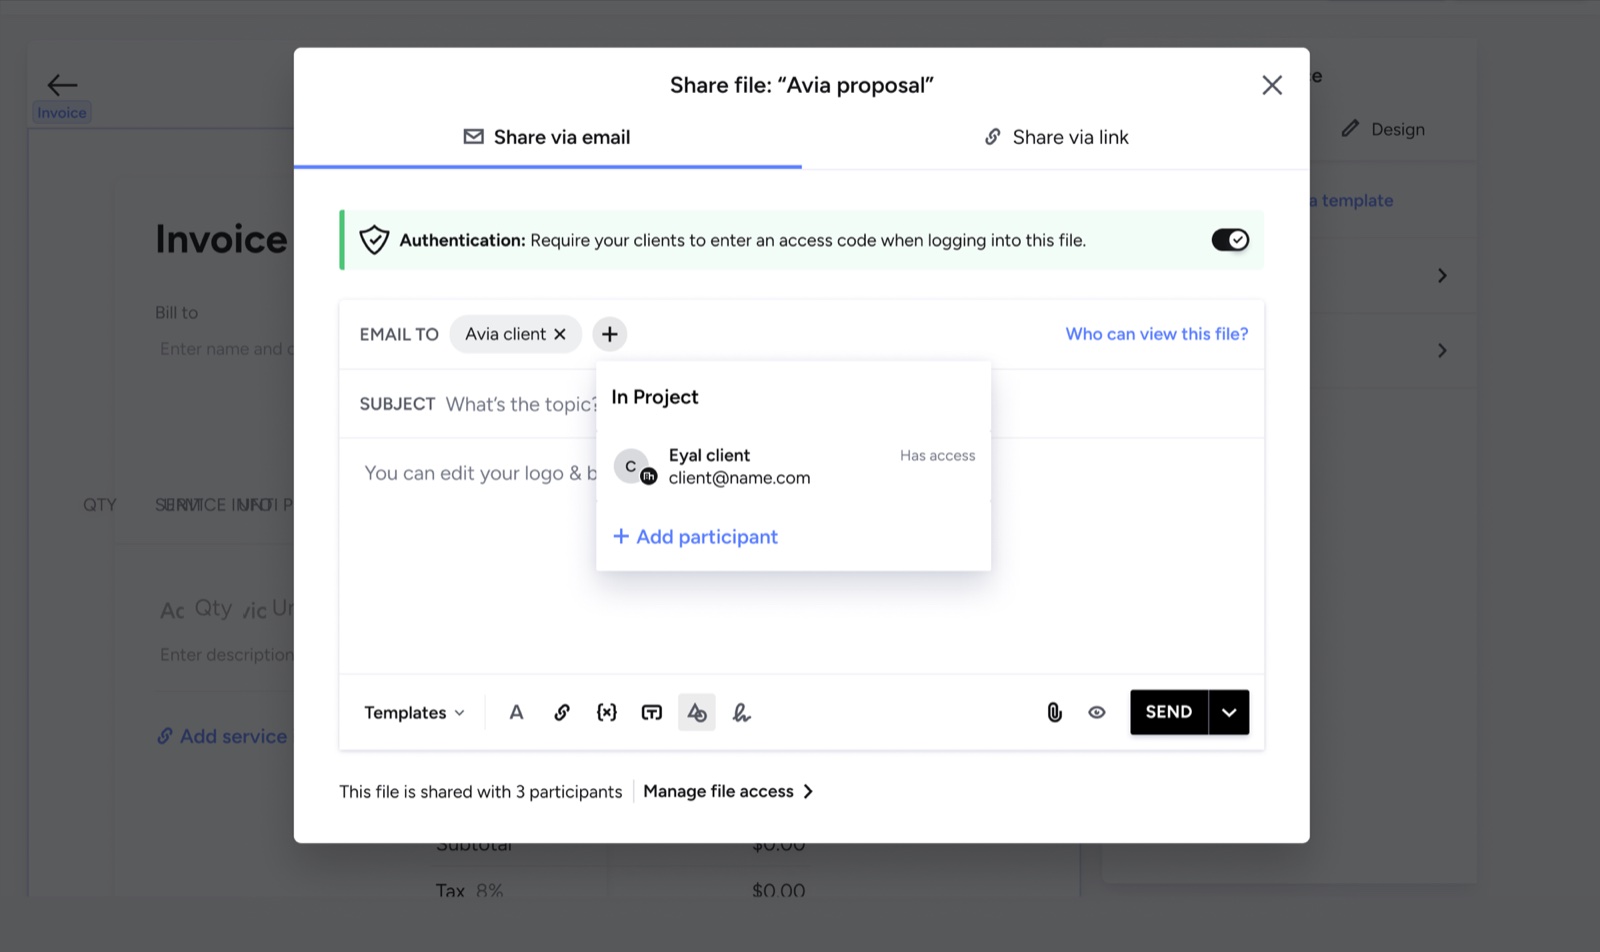Go back using the left arrow
The height and width of the screenshot is (952, 1600).
tap(62, 85)
